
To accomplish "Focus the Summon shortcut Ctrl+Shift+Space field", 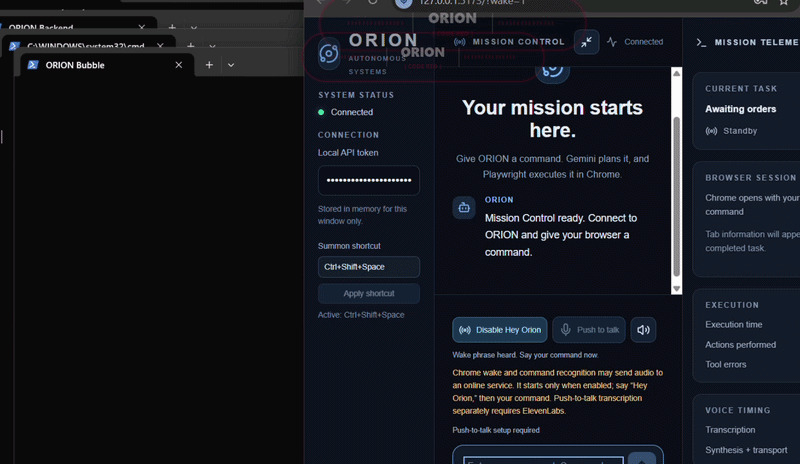I will click(369, 267).
